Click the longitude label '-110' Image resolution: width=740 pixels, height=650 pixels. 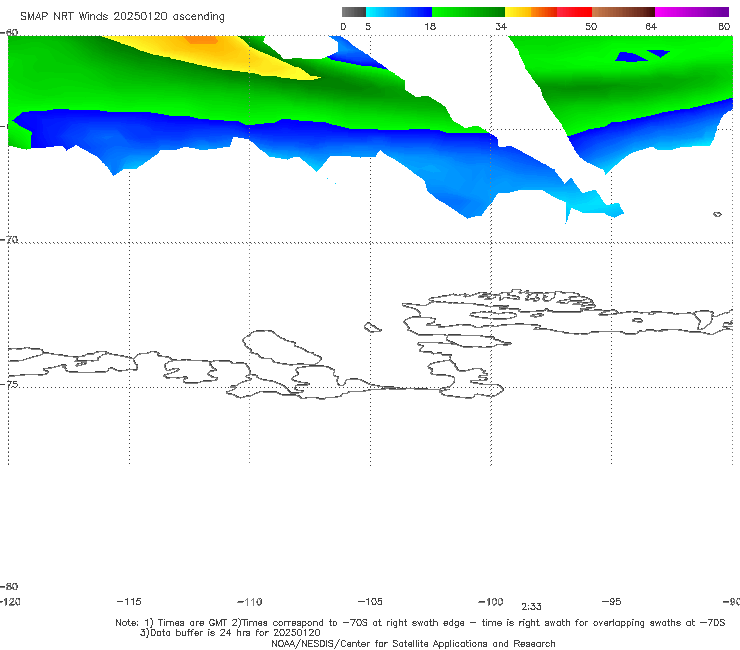(x=250, y=602)
